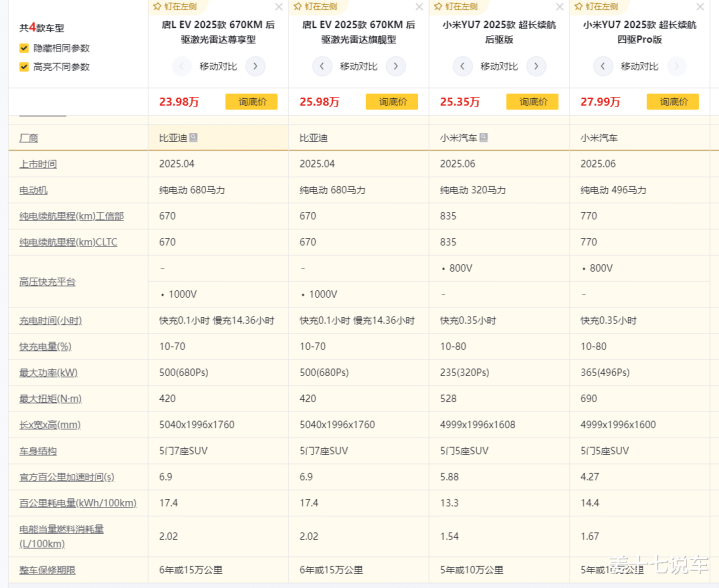Toggle 高亮不同参数 checkbox
The width and height of the screenshot is (719, 588).
24,67
